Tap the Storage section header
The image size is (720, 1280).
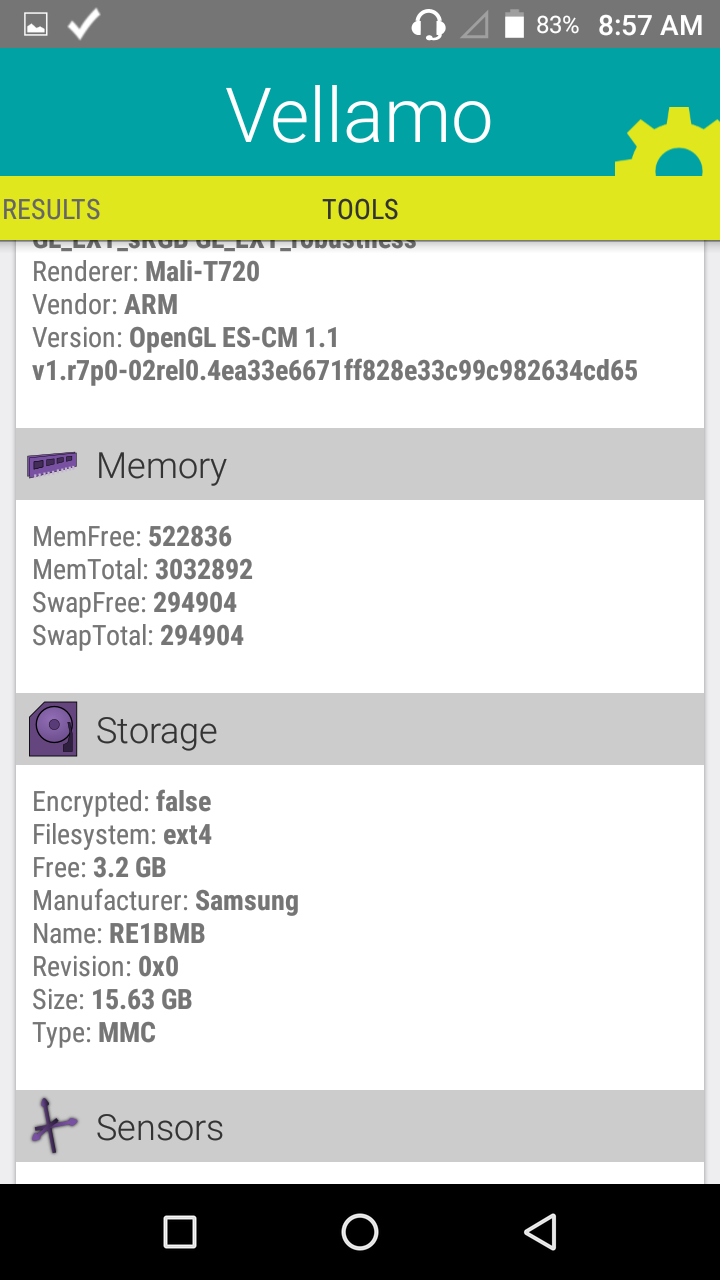(x=360, y=730)
